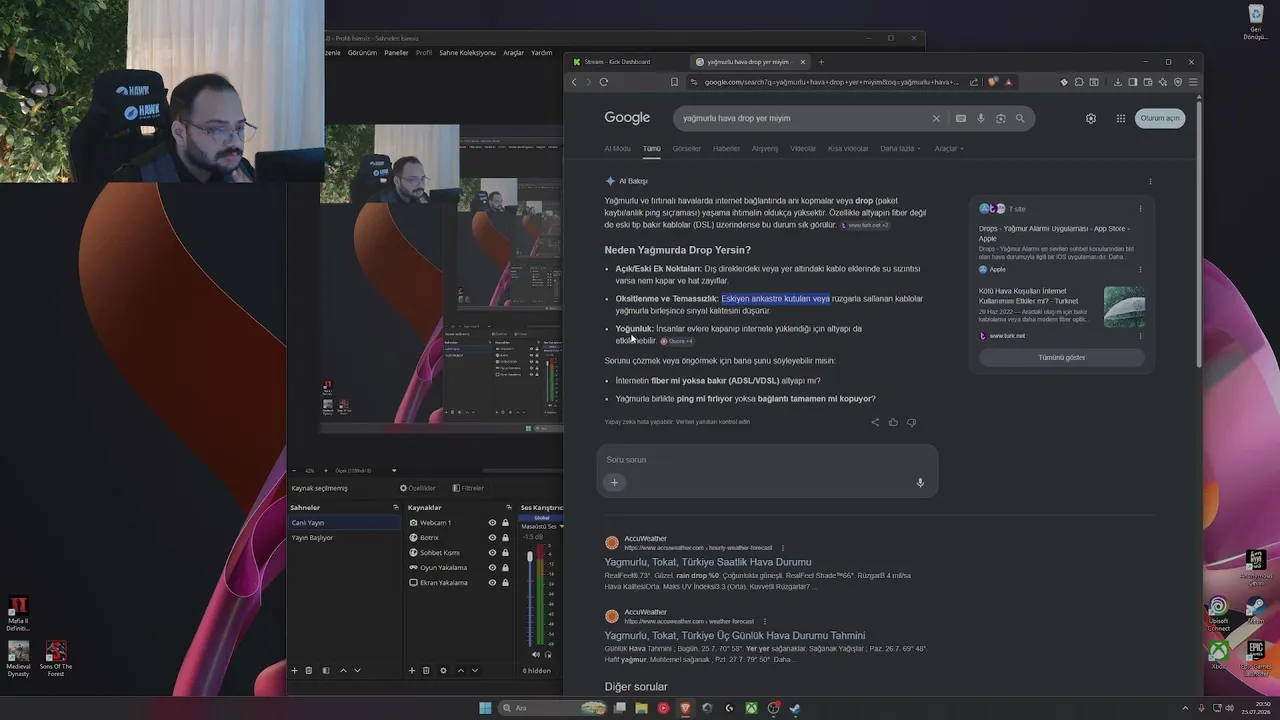Expand Daha fazla search filter dropdown
This screenshot has height=720, width=1280.
(x=900, y=149)
